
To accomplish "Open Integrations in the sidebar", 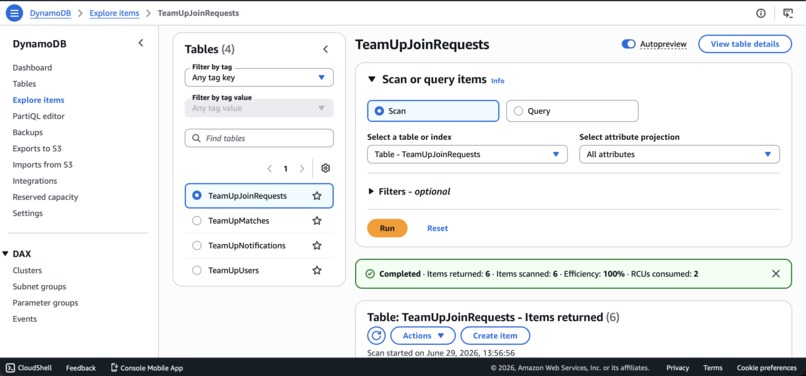I will pos(35,181).
